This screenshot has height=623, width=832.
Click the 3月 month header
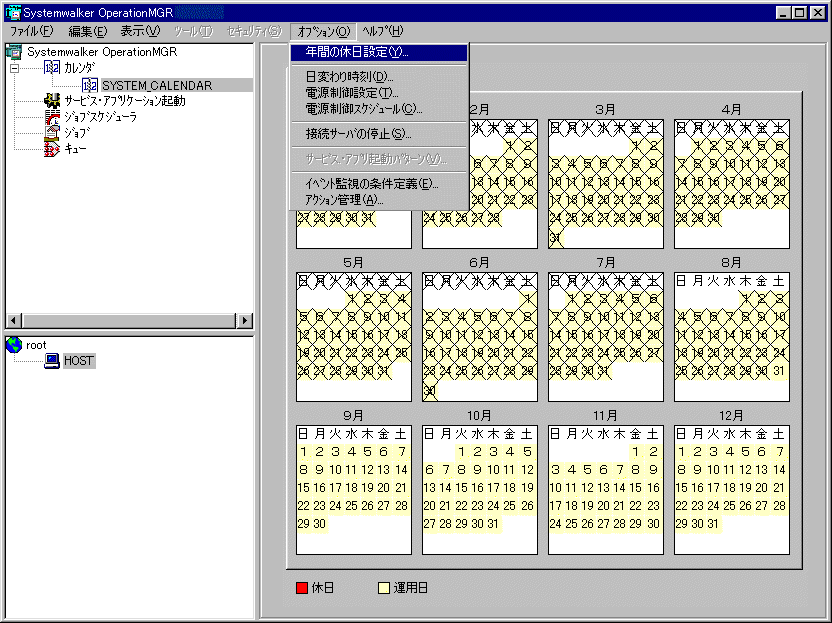click(x=605, y=110)
